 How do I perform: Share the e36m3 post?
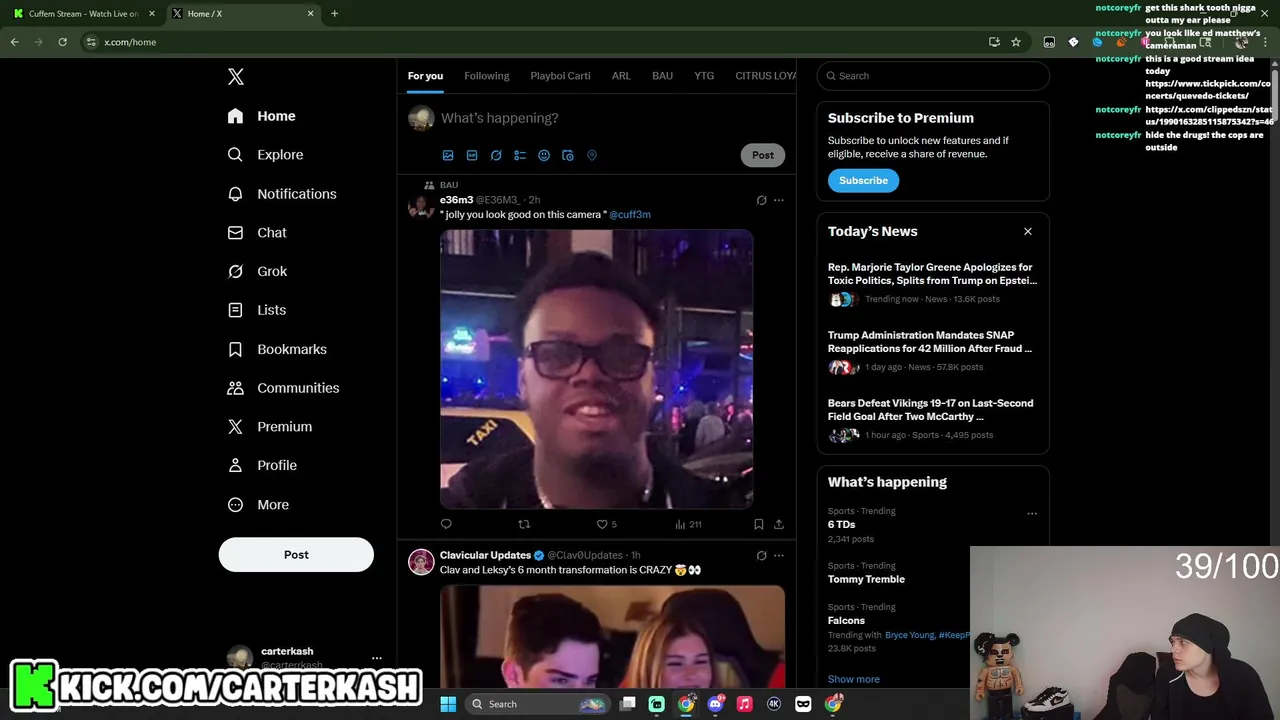click(x=779, y=524)
